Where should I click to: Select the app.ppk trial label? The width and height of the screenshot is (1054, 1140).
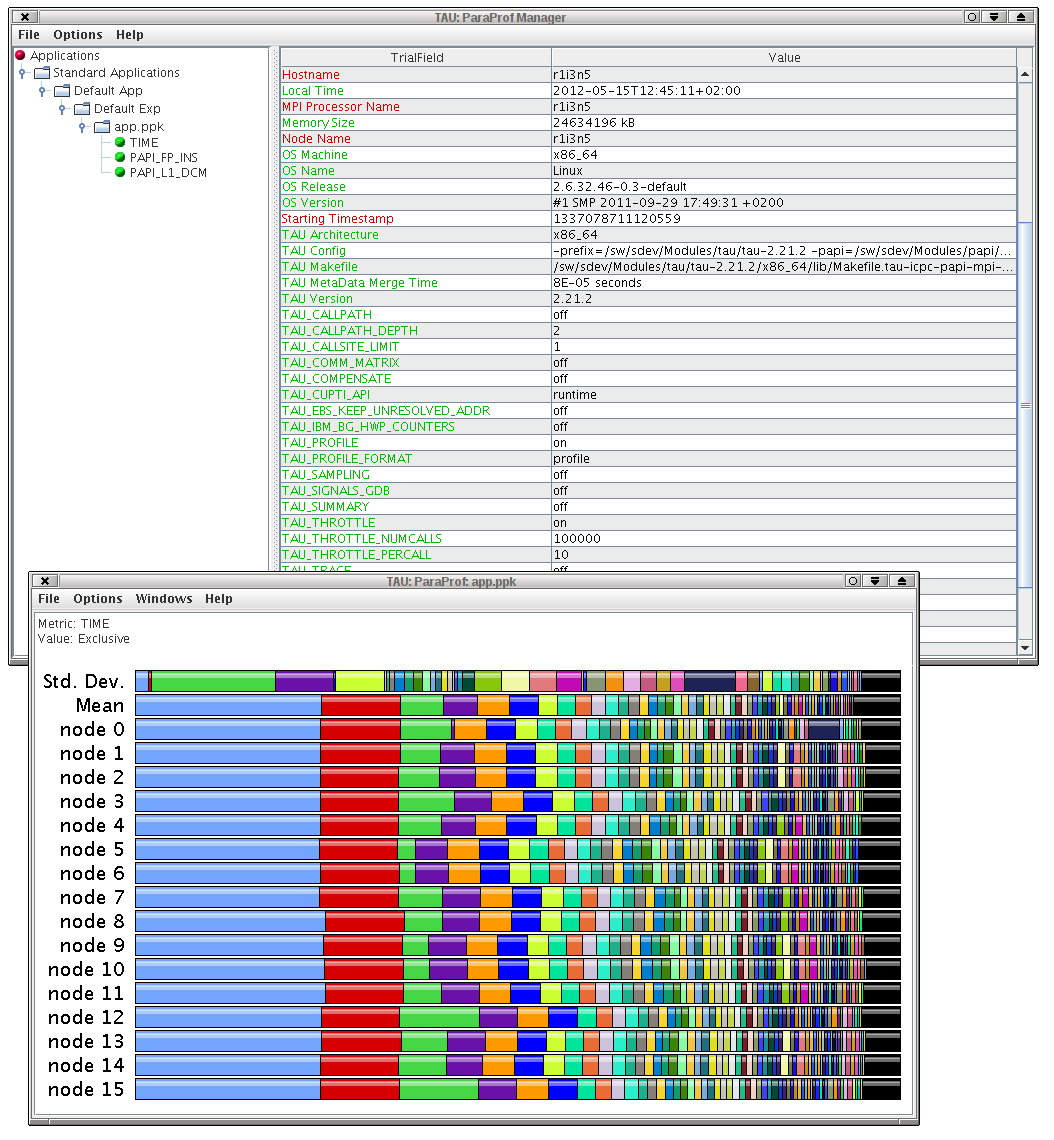pos(139,127)
